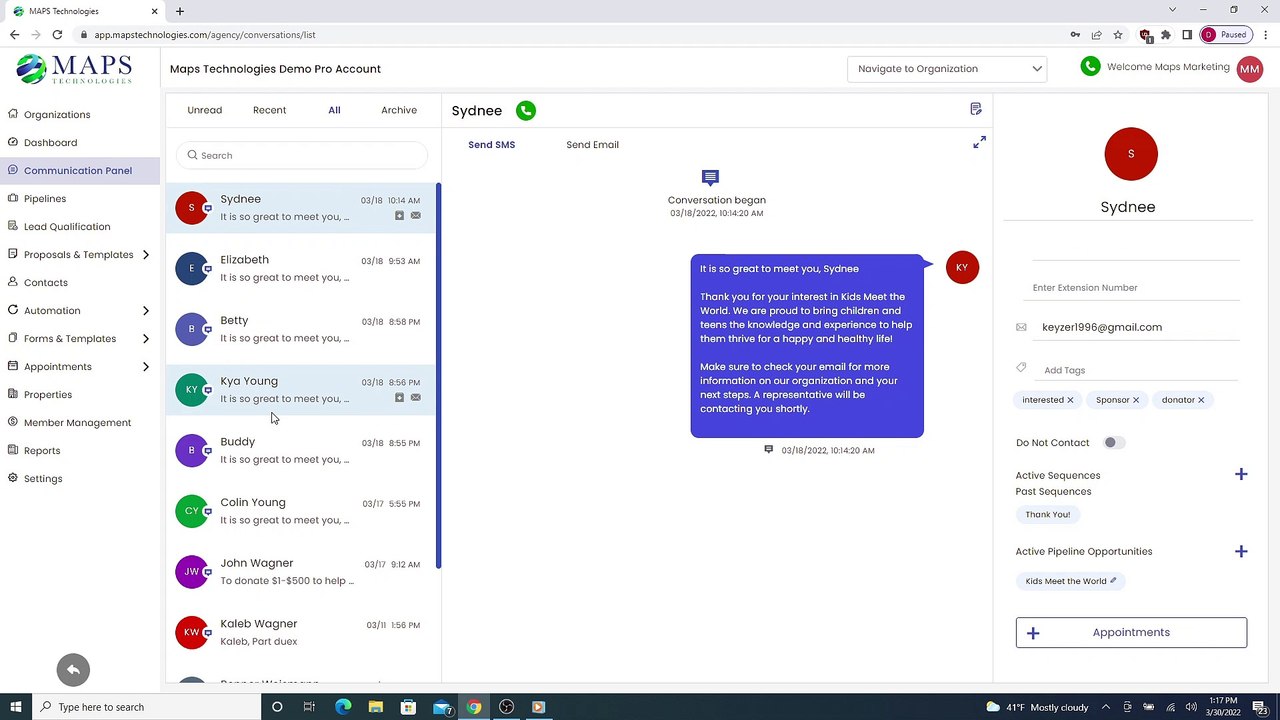Call Sydnee with the green phone icon

click(526, 111)
